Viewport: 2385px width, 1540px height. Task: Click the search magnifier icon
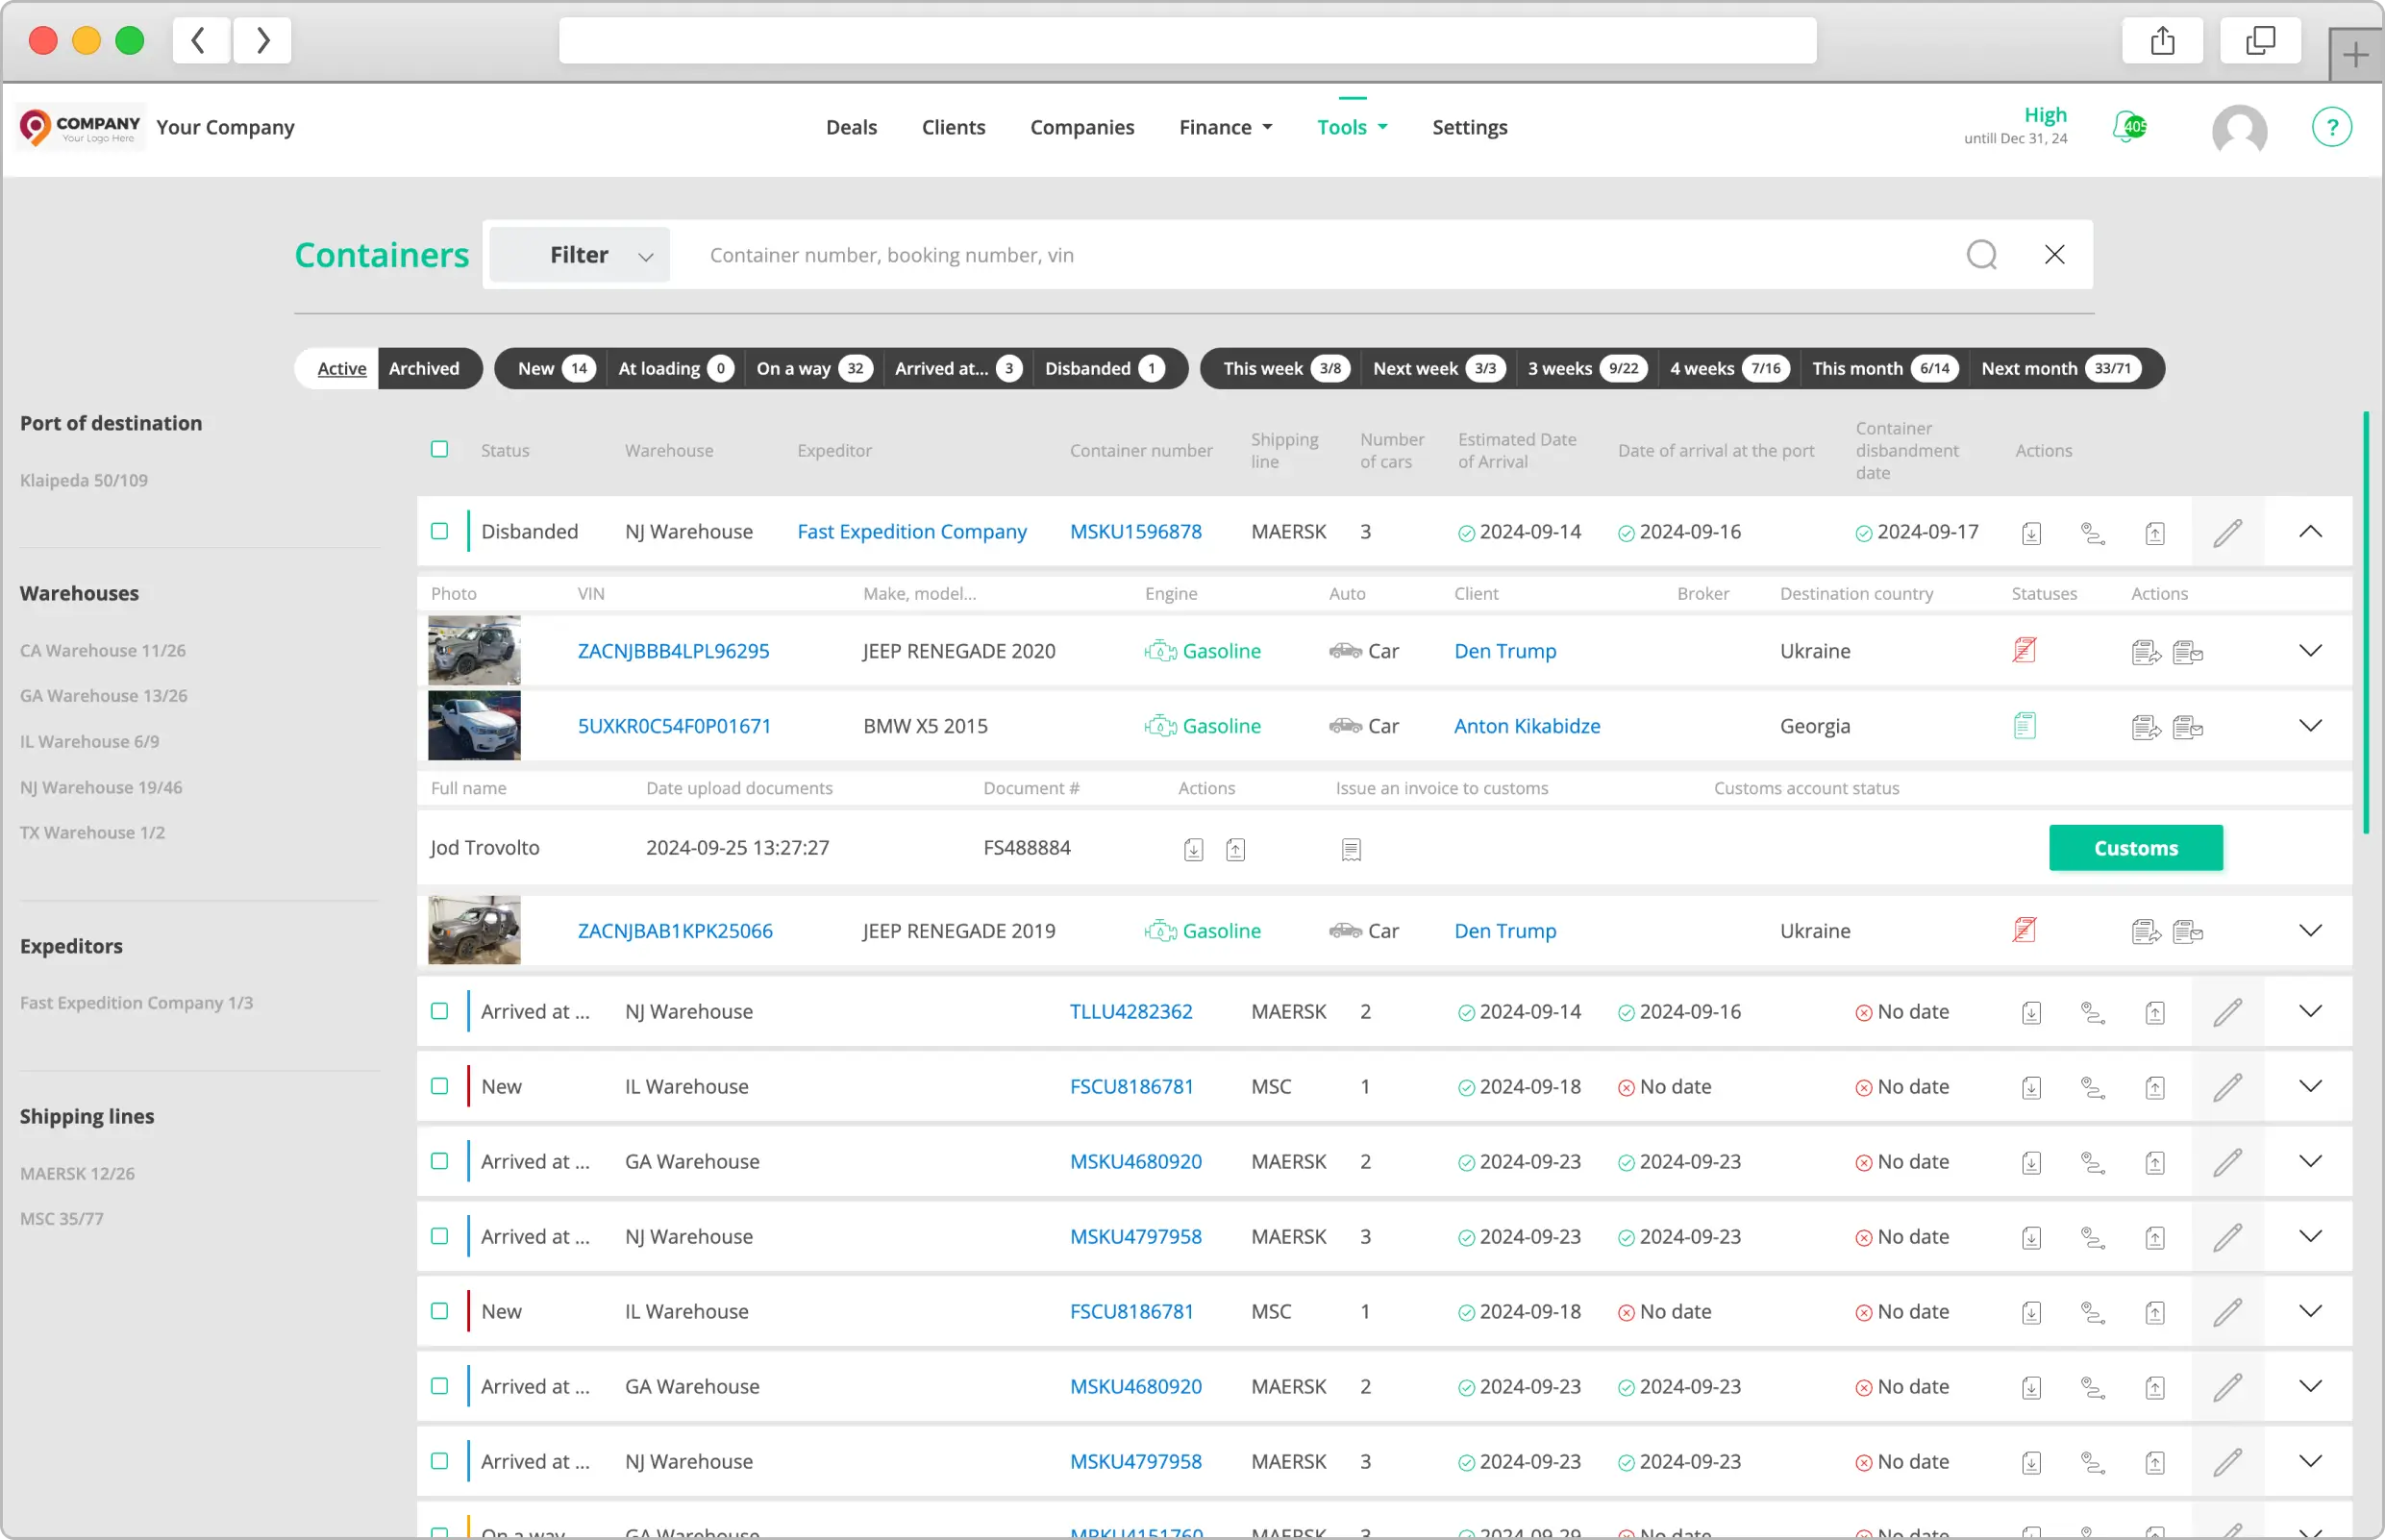coord(1981,255)
